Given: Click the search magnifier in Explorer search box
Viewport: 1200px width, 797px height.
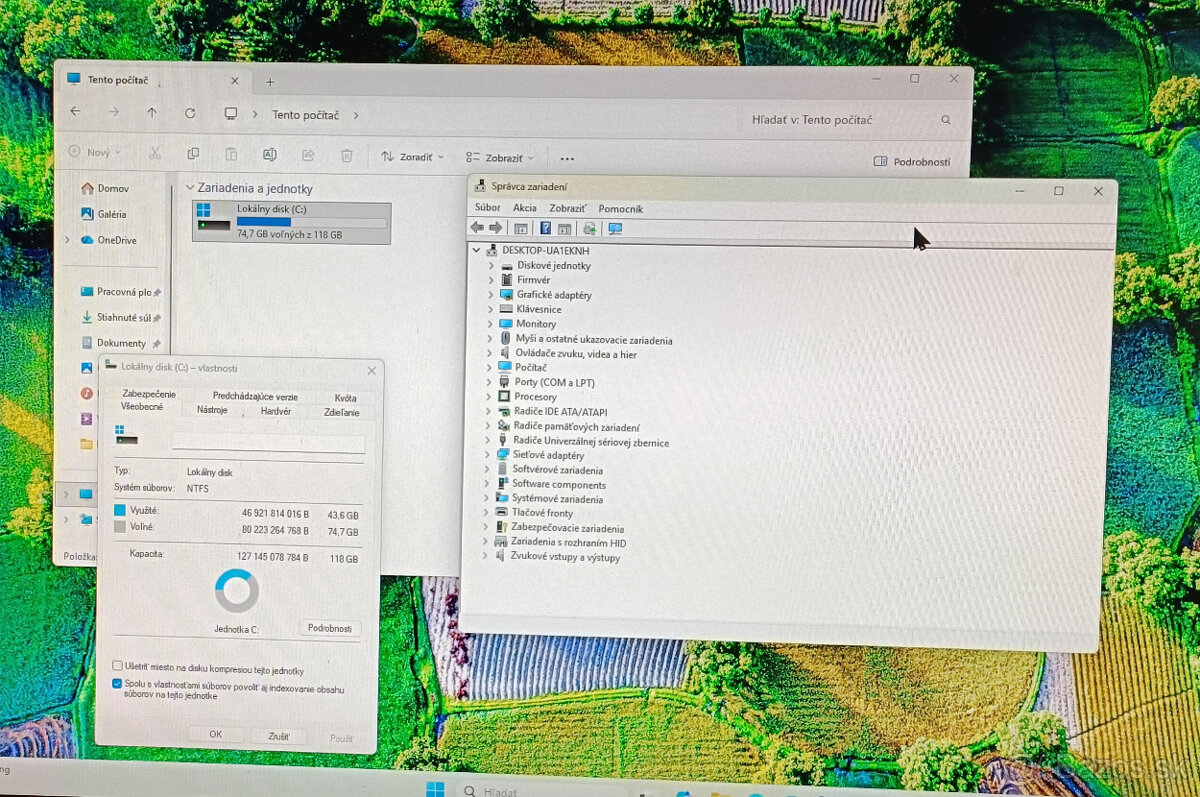Looking at the screenshot, I should 946,120.
